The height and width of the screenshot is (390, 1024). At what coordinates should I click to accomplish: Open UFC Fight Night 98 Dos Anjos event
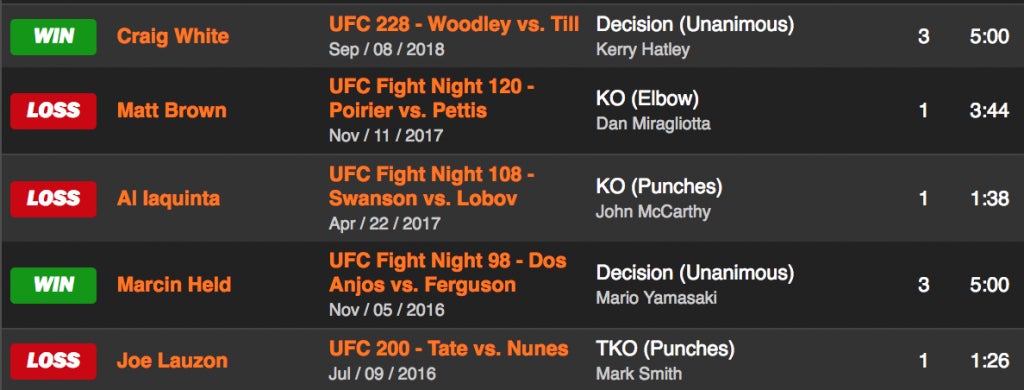(x=448, y=273)
